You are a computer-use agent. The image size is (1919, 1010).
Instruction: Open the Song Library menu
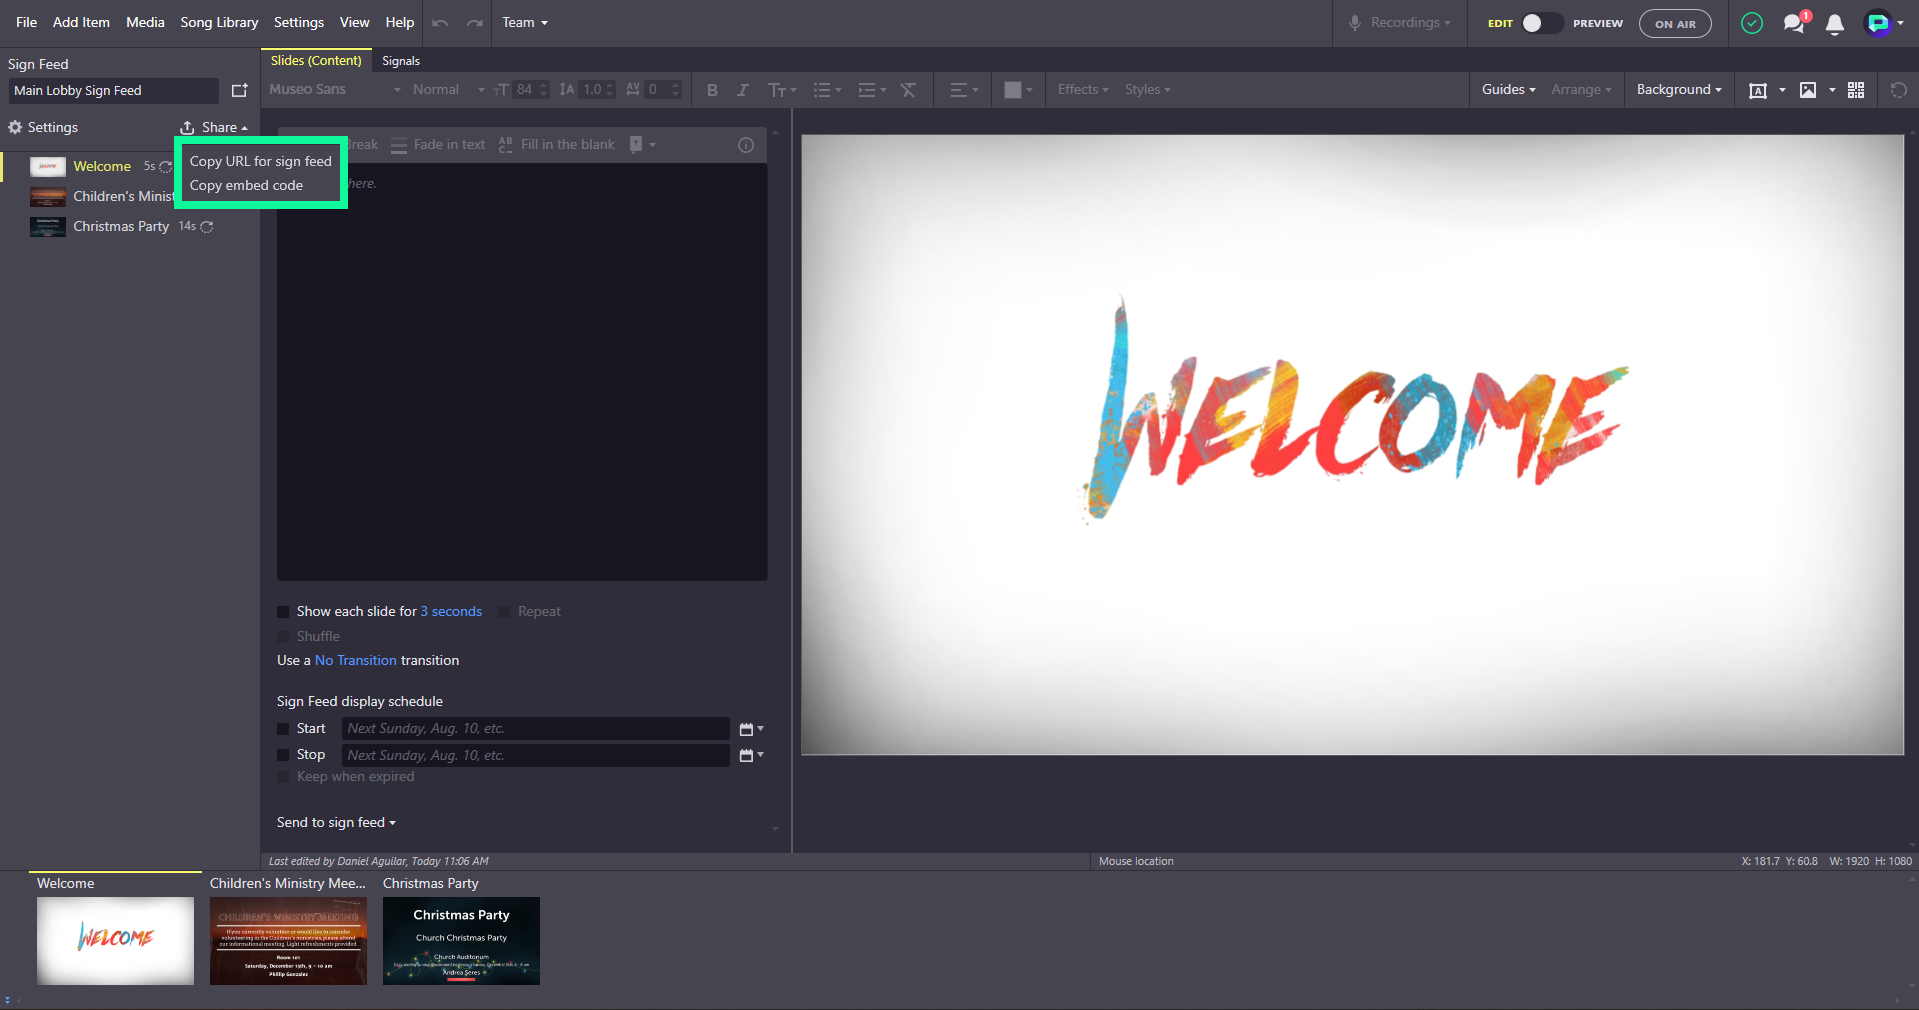(x=219, y=22)
